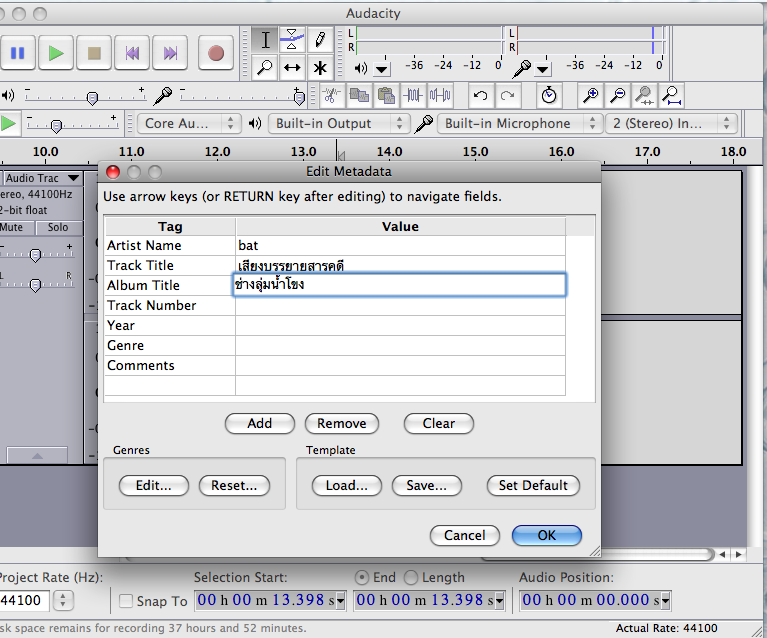Image resolution: width=767 pixels, height=638 pixels.
Task: Open the Built-in Output device dropdown
Action: pyautogui.click(x=338, y=123)
